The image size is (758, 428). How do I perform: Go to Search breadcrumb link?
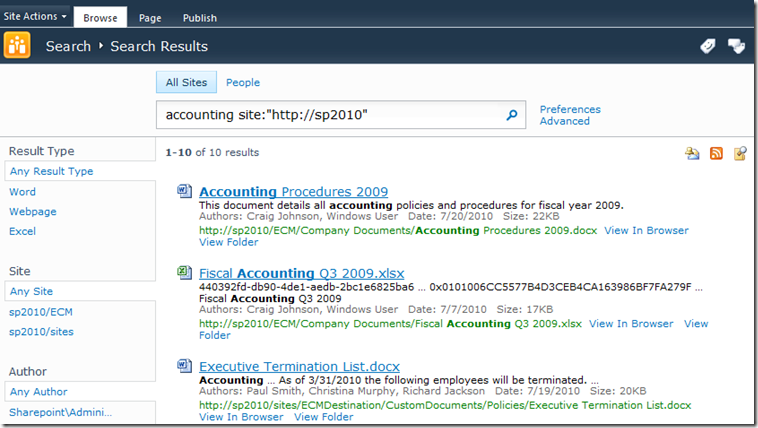tap(68, 46)
